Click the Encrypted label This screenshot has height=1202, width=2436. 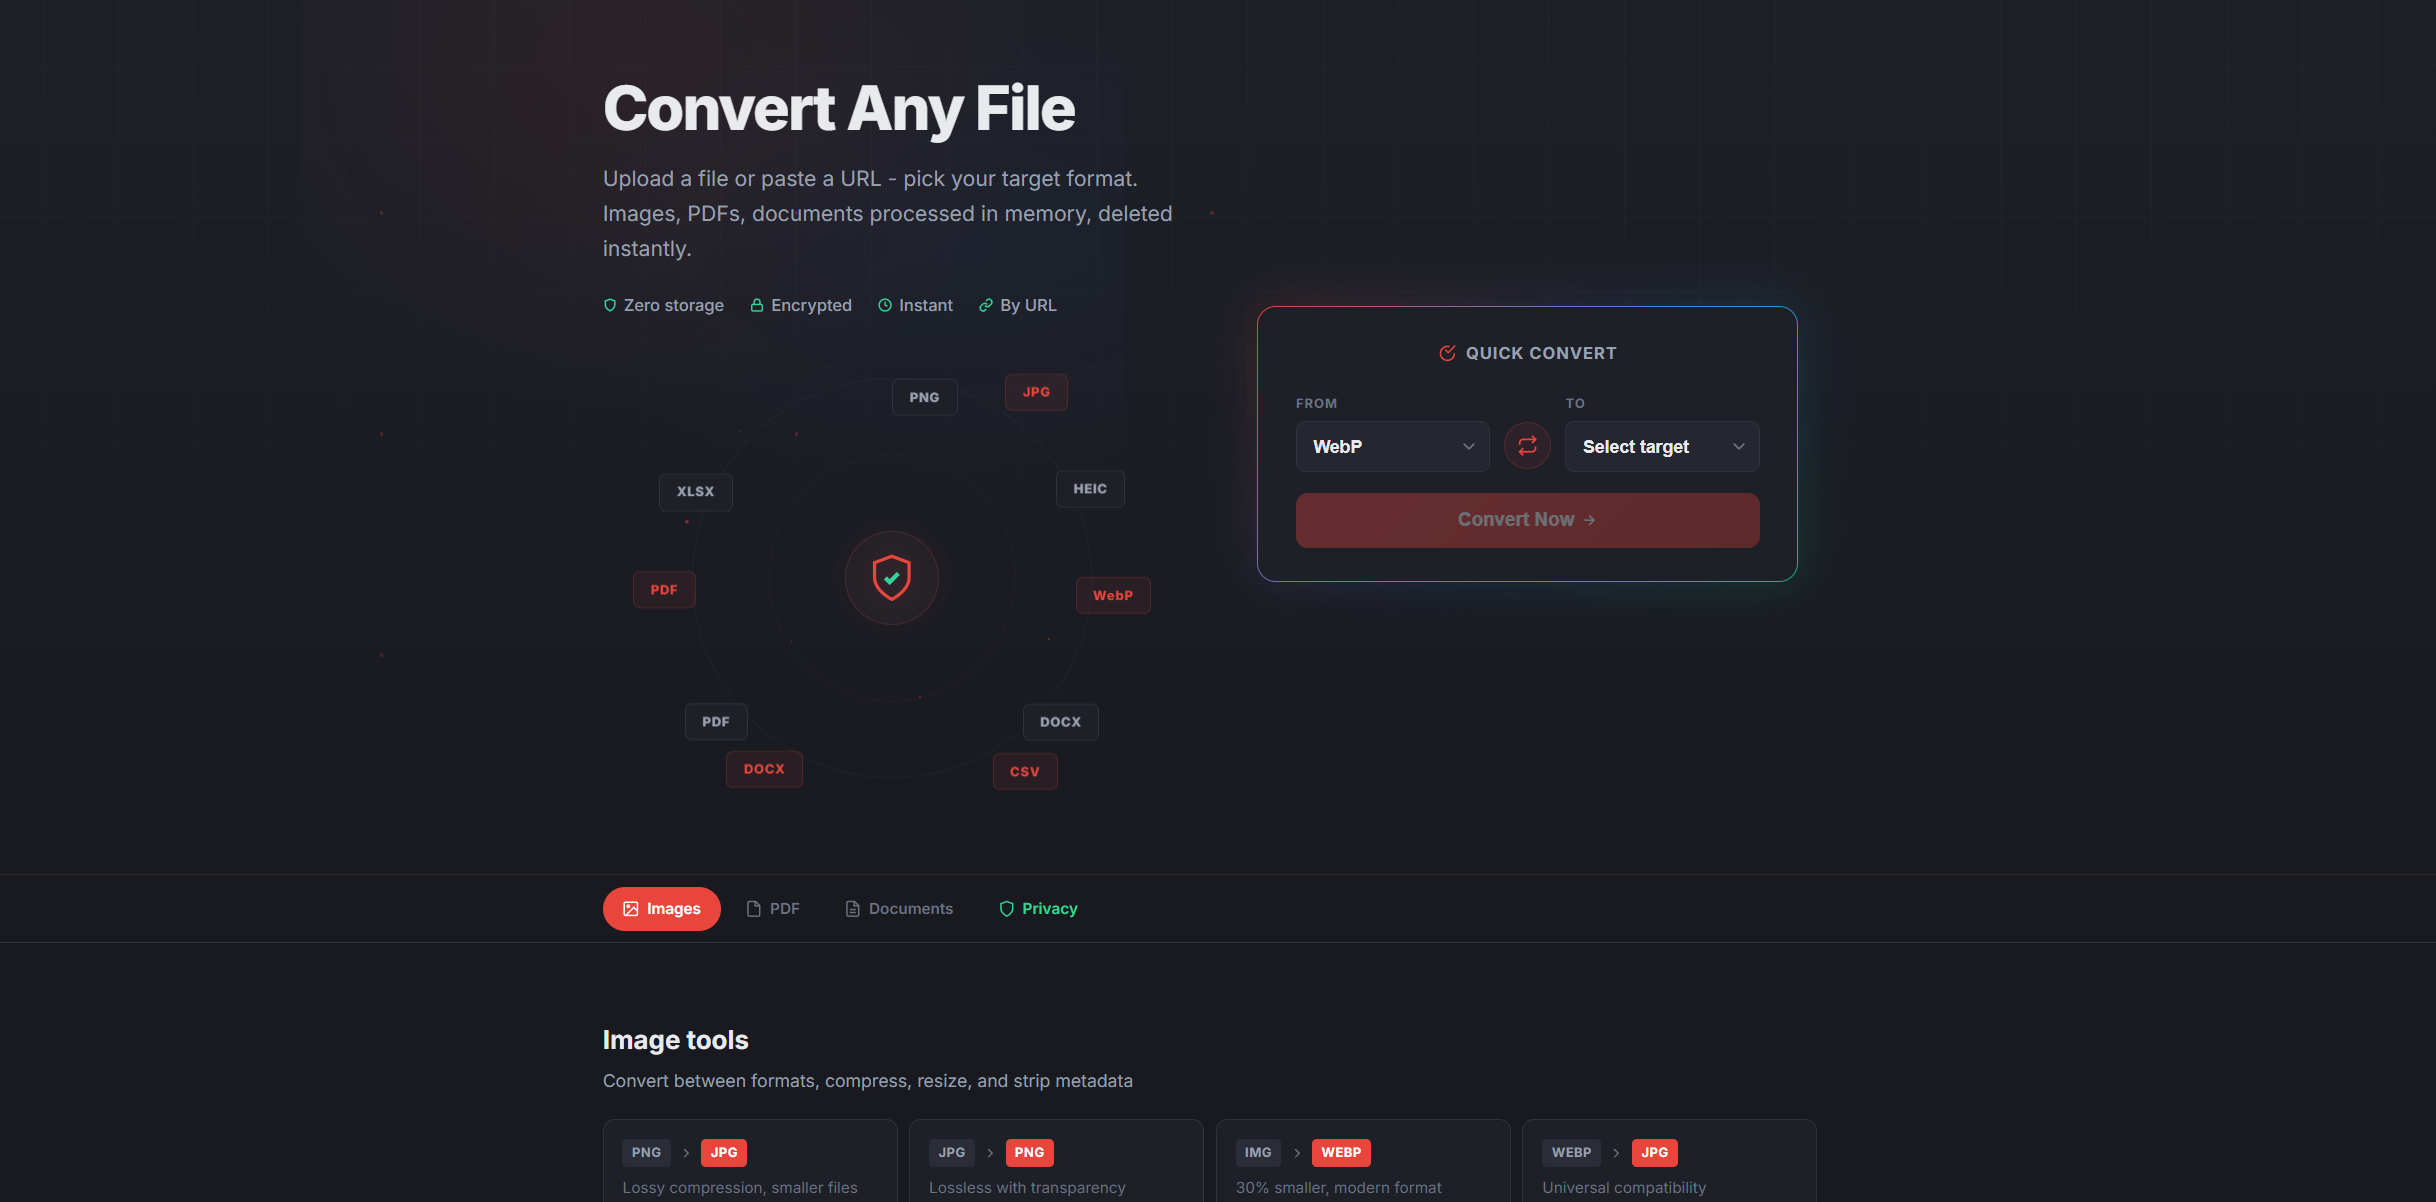pos(811,306)
